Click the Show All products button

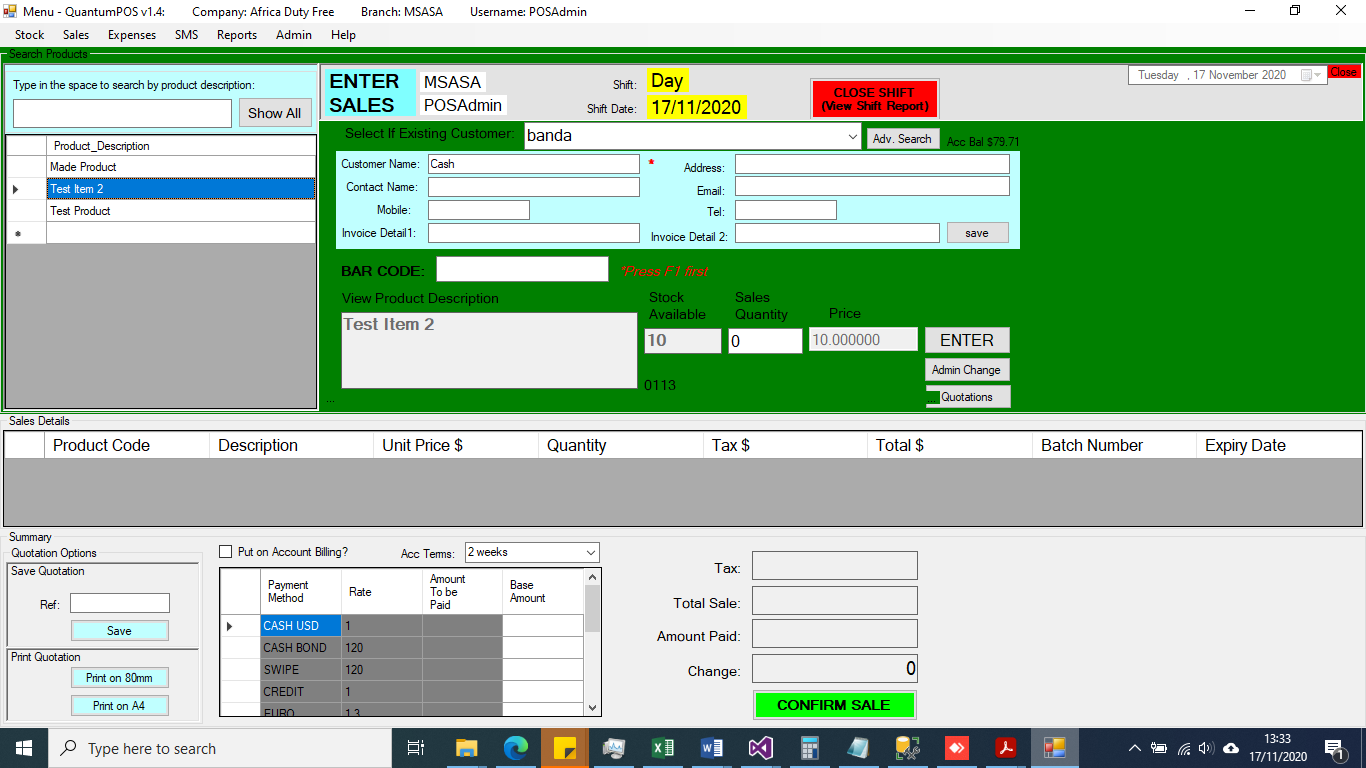tap(275, 113)
